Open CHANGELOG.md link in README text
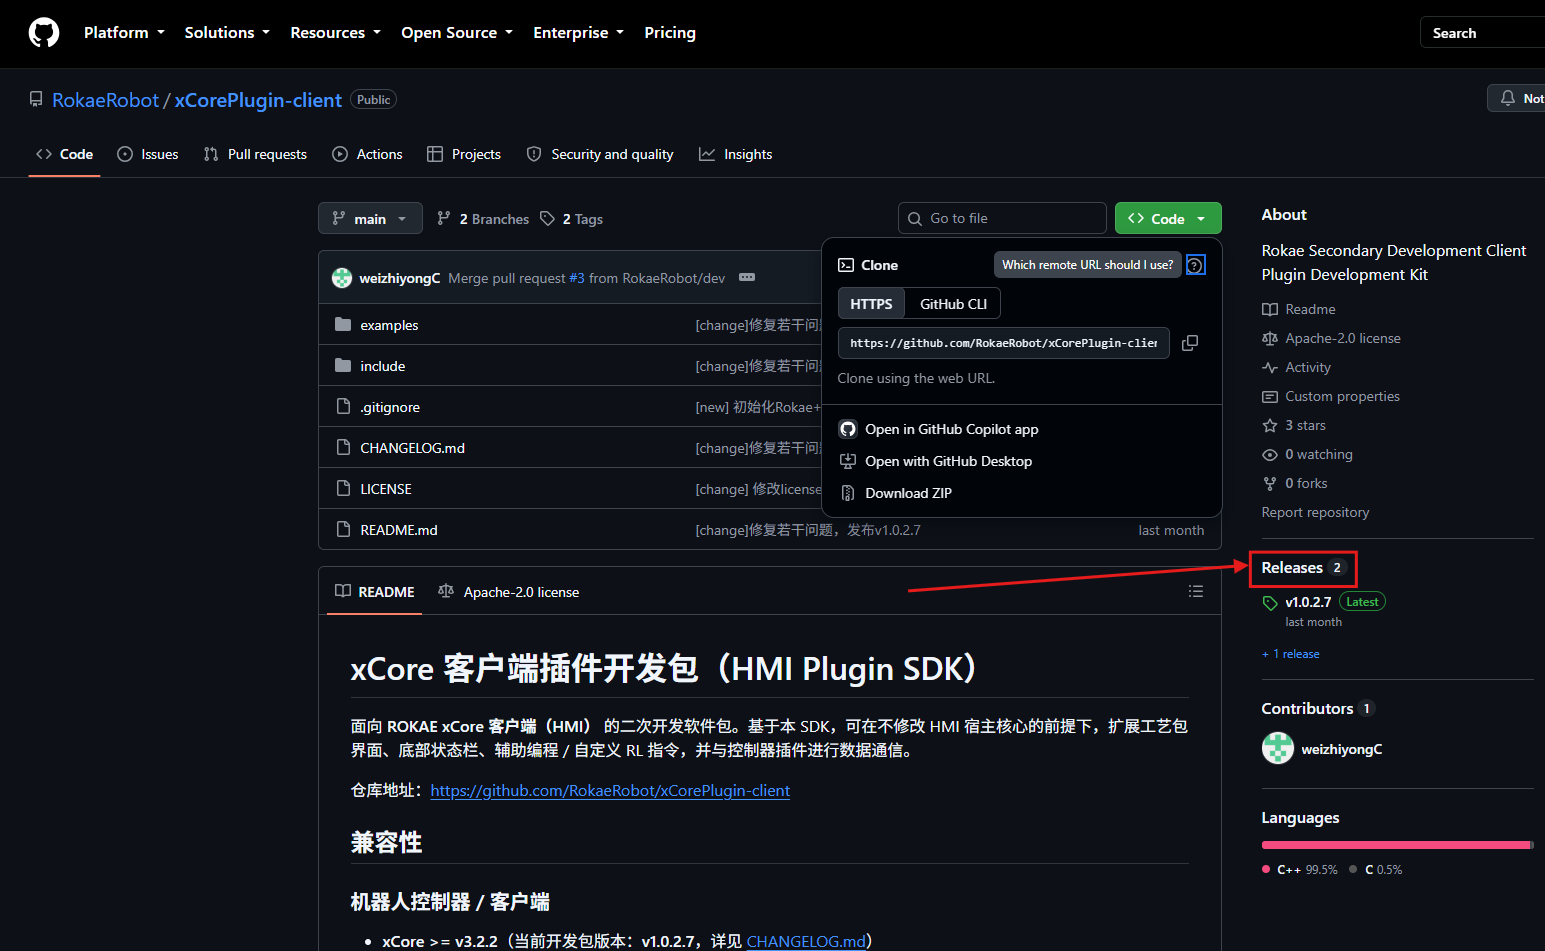This screenshot has width=1545, height=951. coord(806,941)
